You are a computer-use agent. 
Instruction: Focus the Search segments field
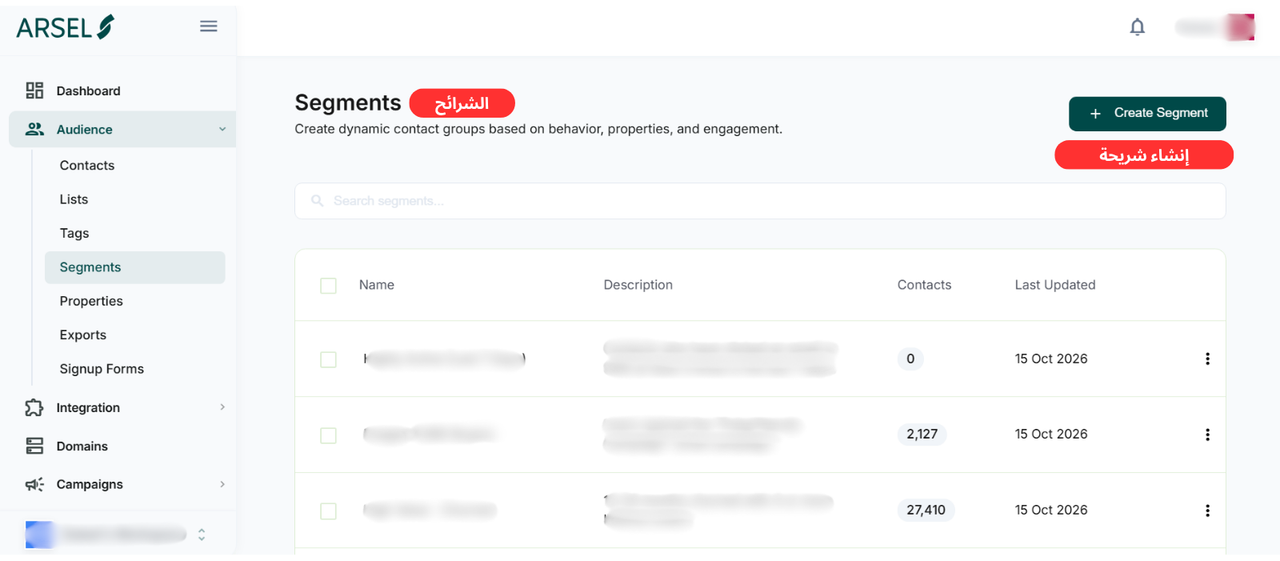760,201
